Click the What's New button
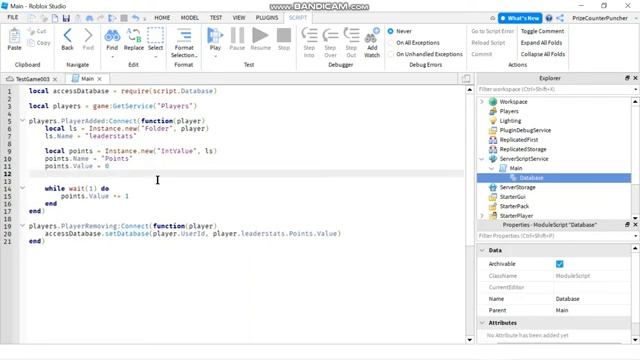The width and height of the screenshot is (640, 360). [520, 18]
